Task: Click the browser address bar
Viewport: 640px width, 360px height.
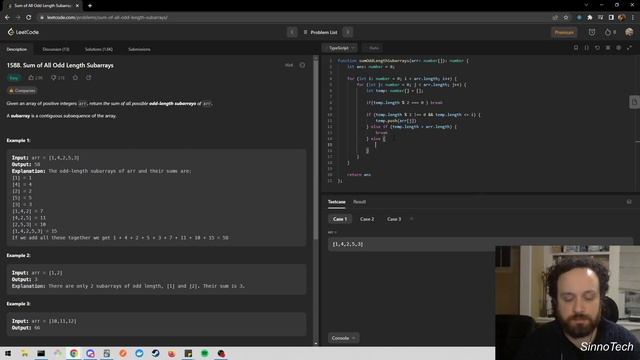Action: (x=294, y=18)
